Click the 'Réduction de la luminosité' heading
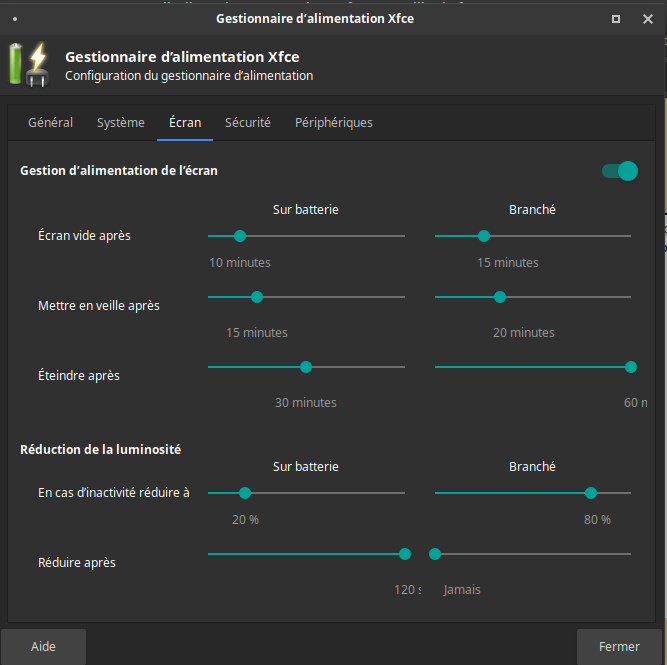Screen dimensions: 667x665 tap(100, 450)
